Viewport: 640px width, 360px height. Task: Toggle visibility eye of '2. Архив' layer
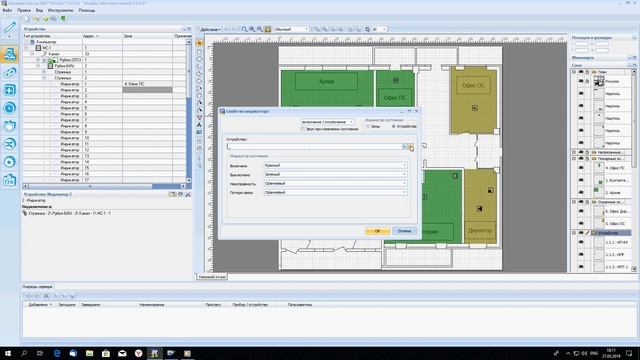point(581,192)
